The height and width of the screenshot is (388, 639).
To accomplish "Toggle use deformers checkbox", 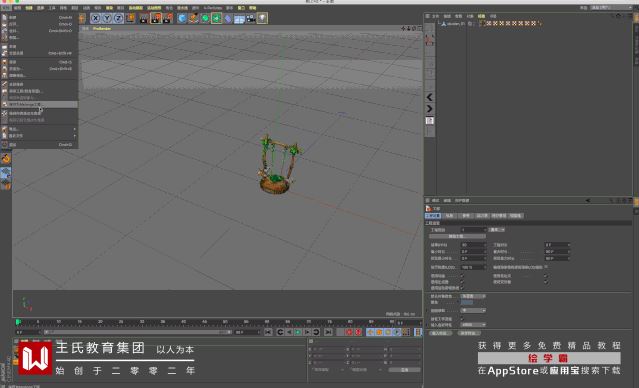I will 545,282.
